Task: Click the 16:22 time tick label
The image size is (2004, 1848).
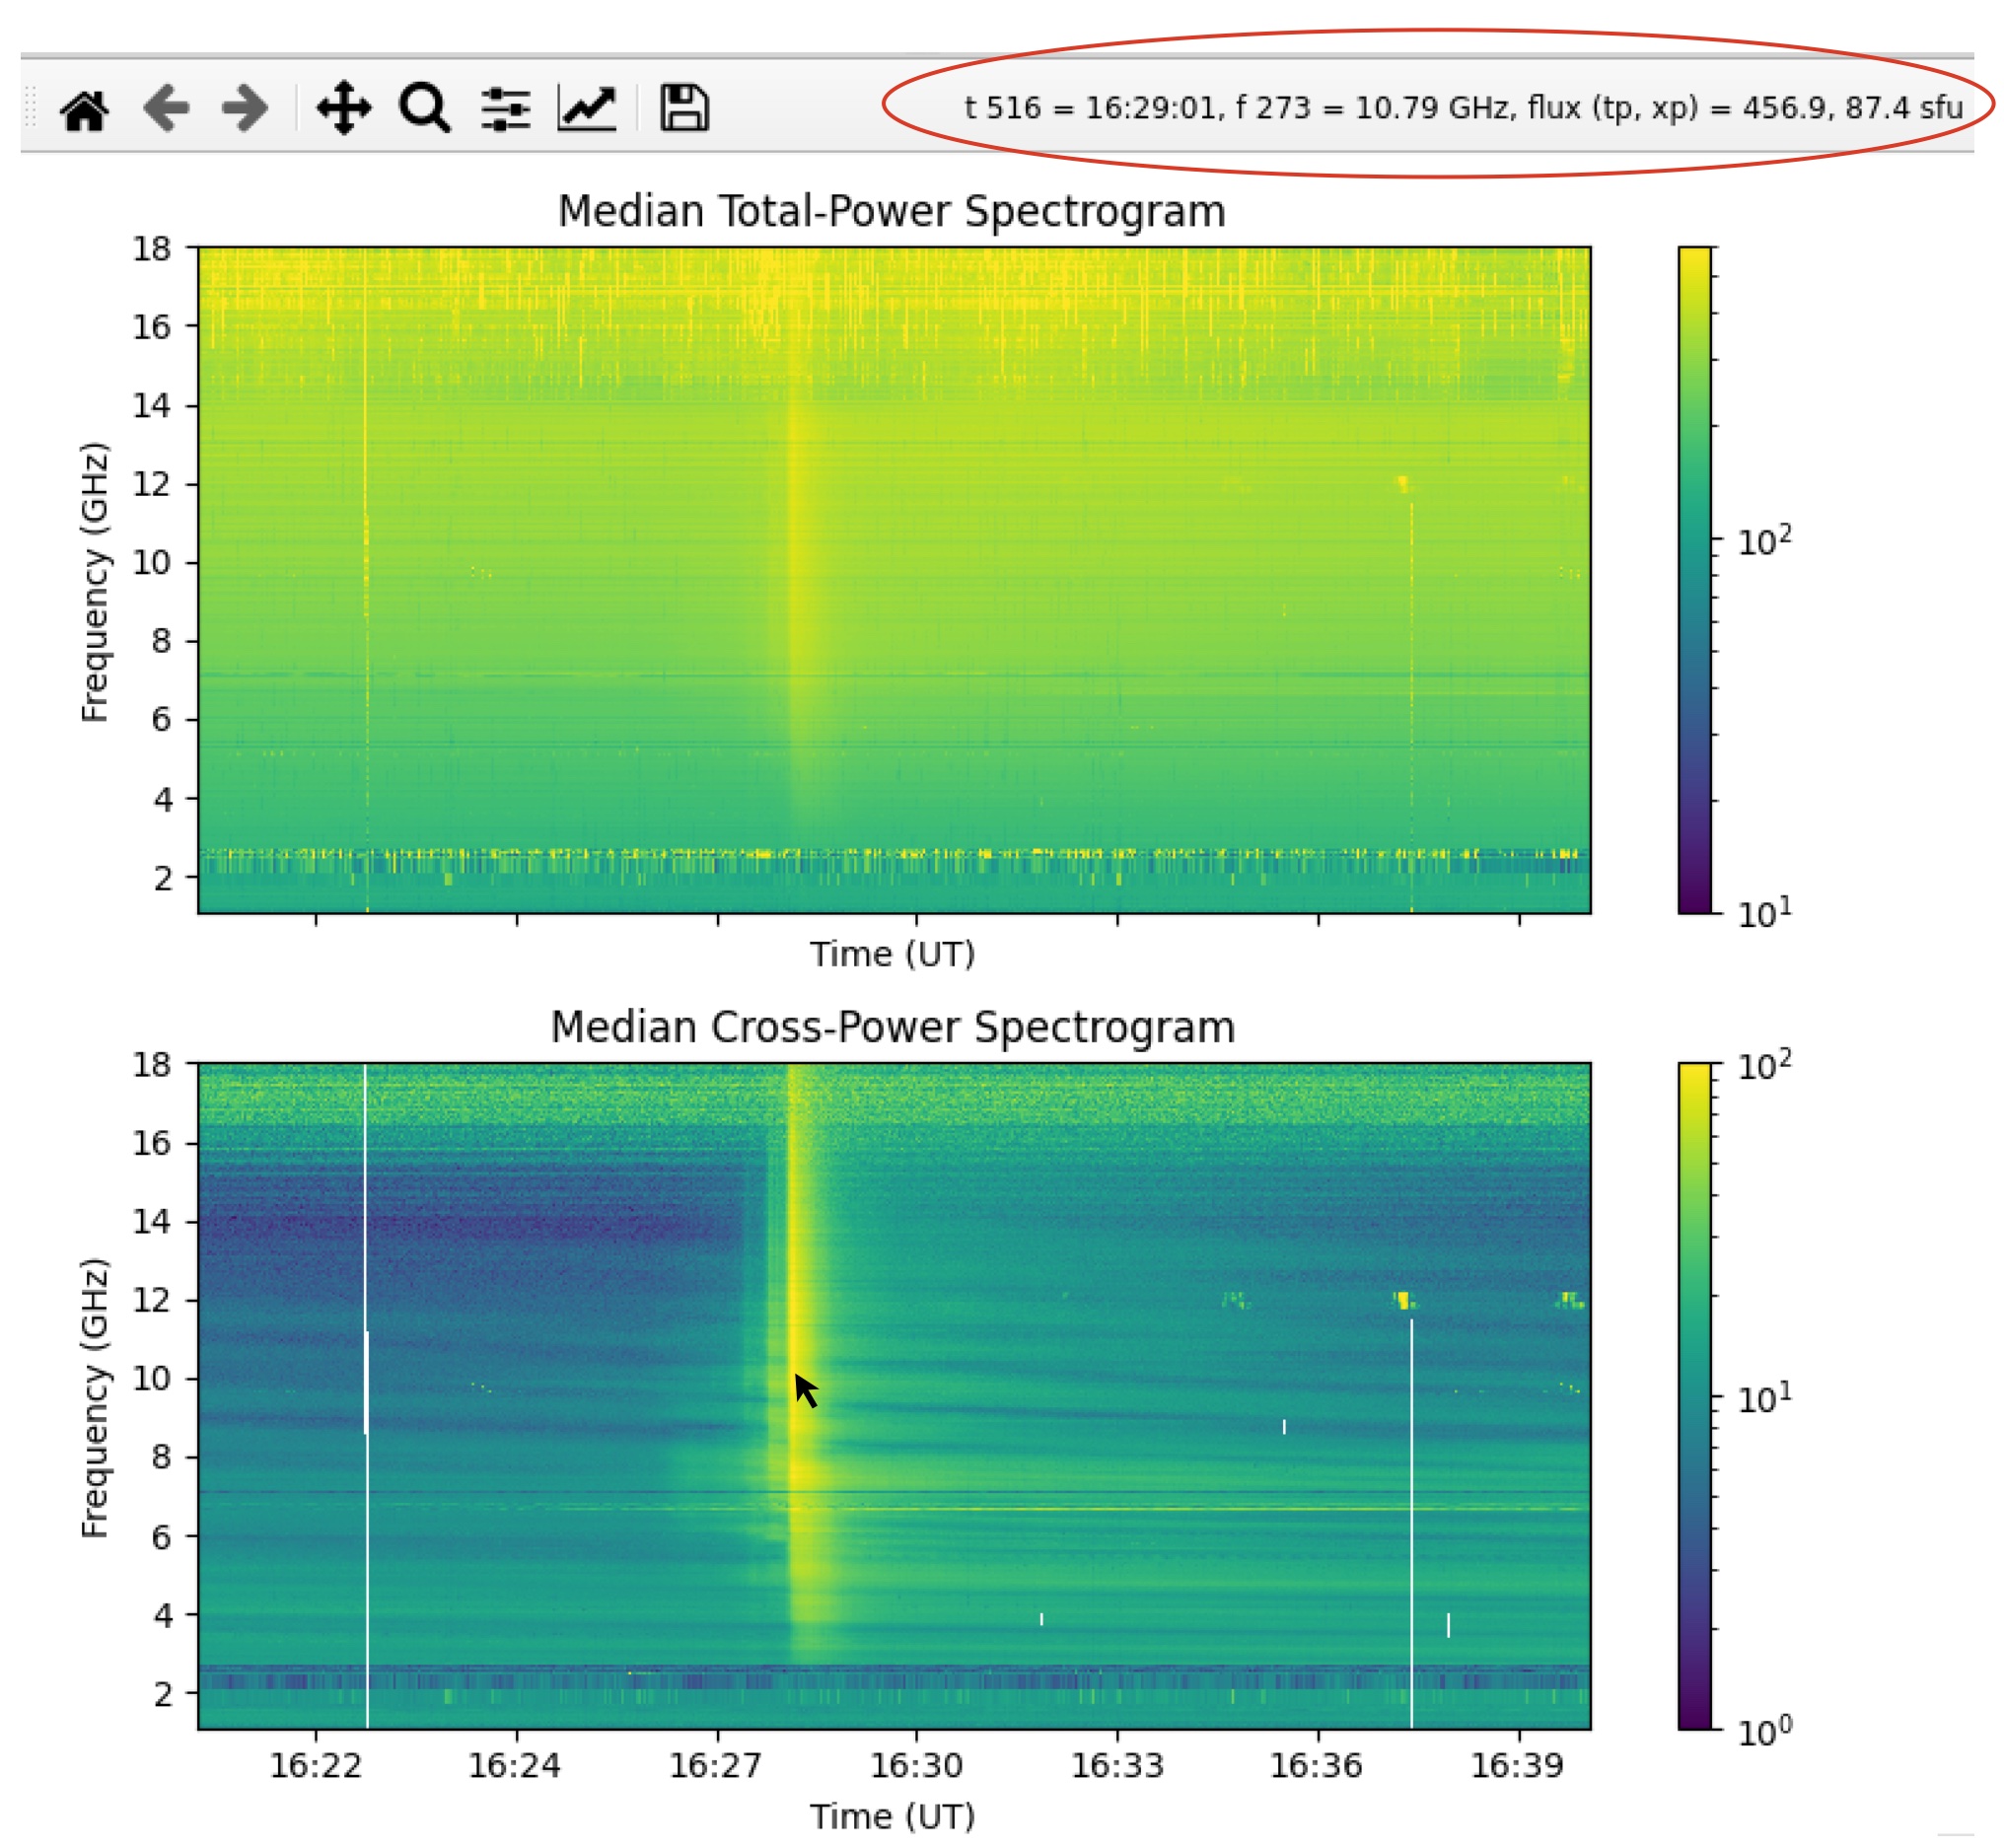Action: 316,1766
